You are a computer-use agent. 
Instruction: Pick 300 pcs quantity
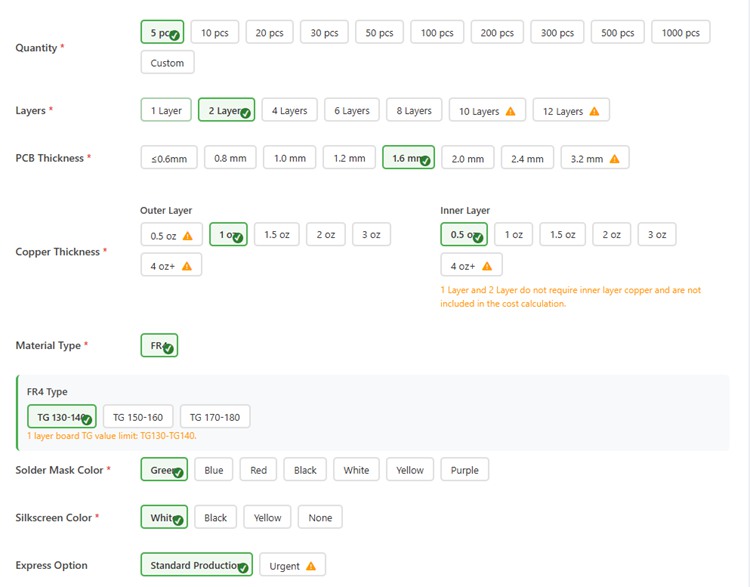tap(557, 33)
